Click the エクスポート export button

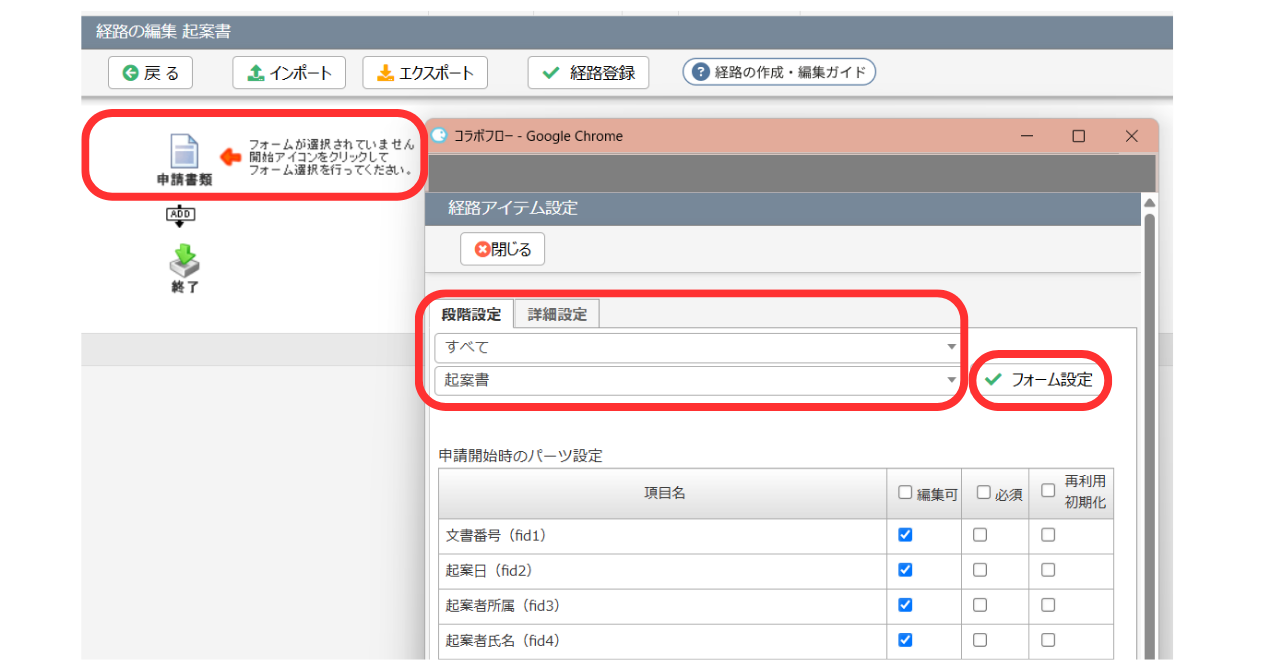425,73
